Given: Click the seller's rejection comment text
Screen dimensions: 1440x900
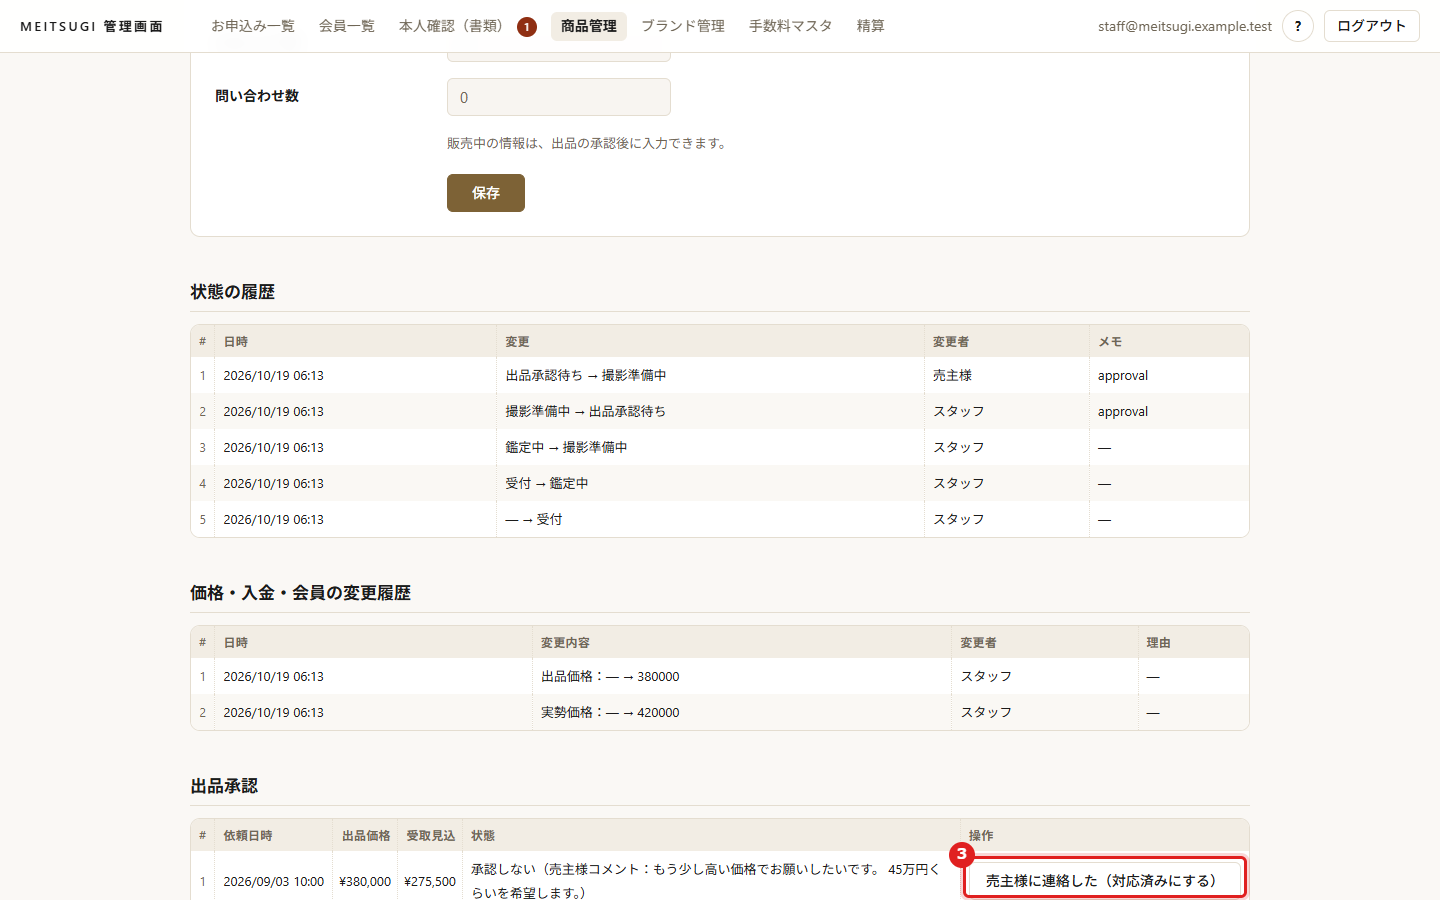Looking at the screenshot, I should pyautogui.click(x=706, y=881).
